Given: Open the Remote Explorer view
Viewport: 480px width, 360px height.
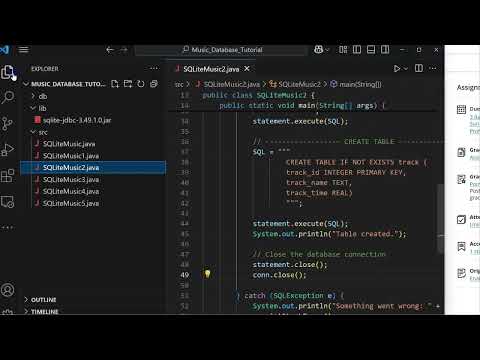Looking at the screenshot, I should pyautogui.click(x=7, y=201).
